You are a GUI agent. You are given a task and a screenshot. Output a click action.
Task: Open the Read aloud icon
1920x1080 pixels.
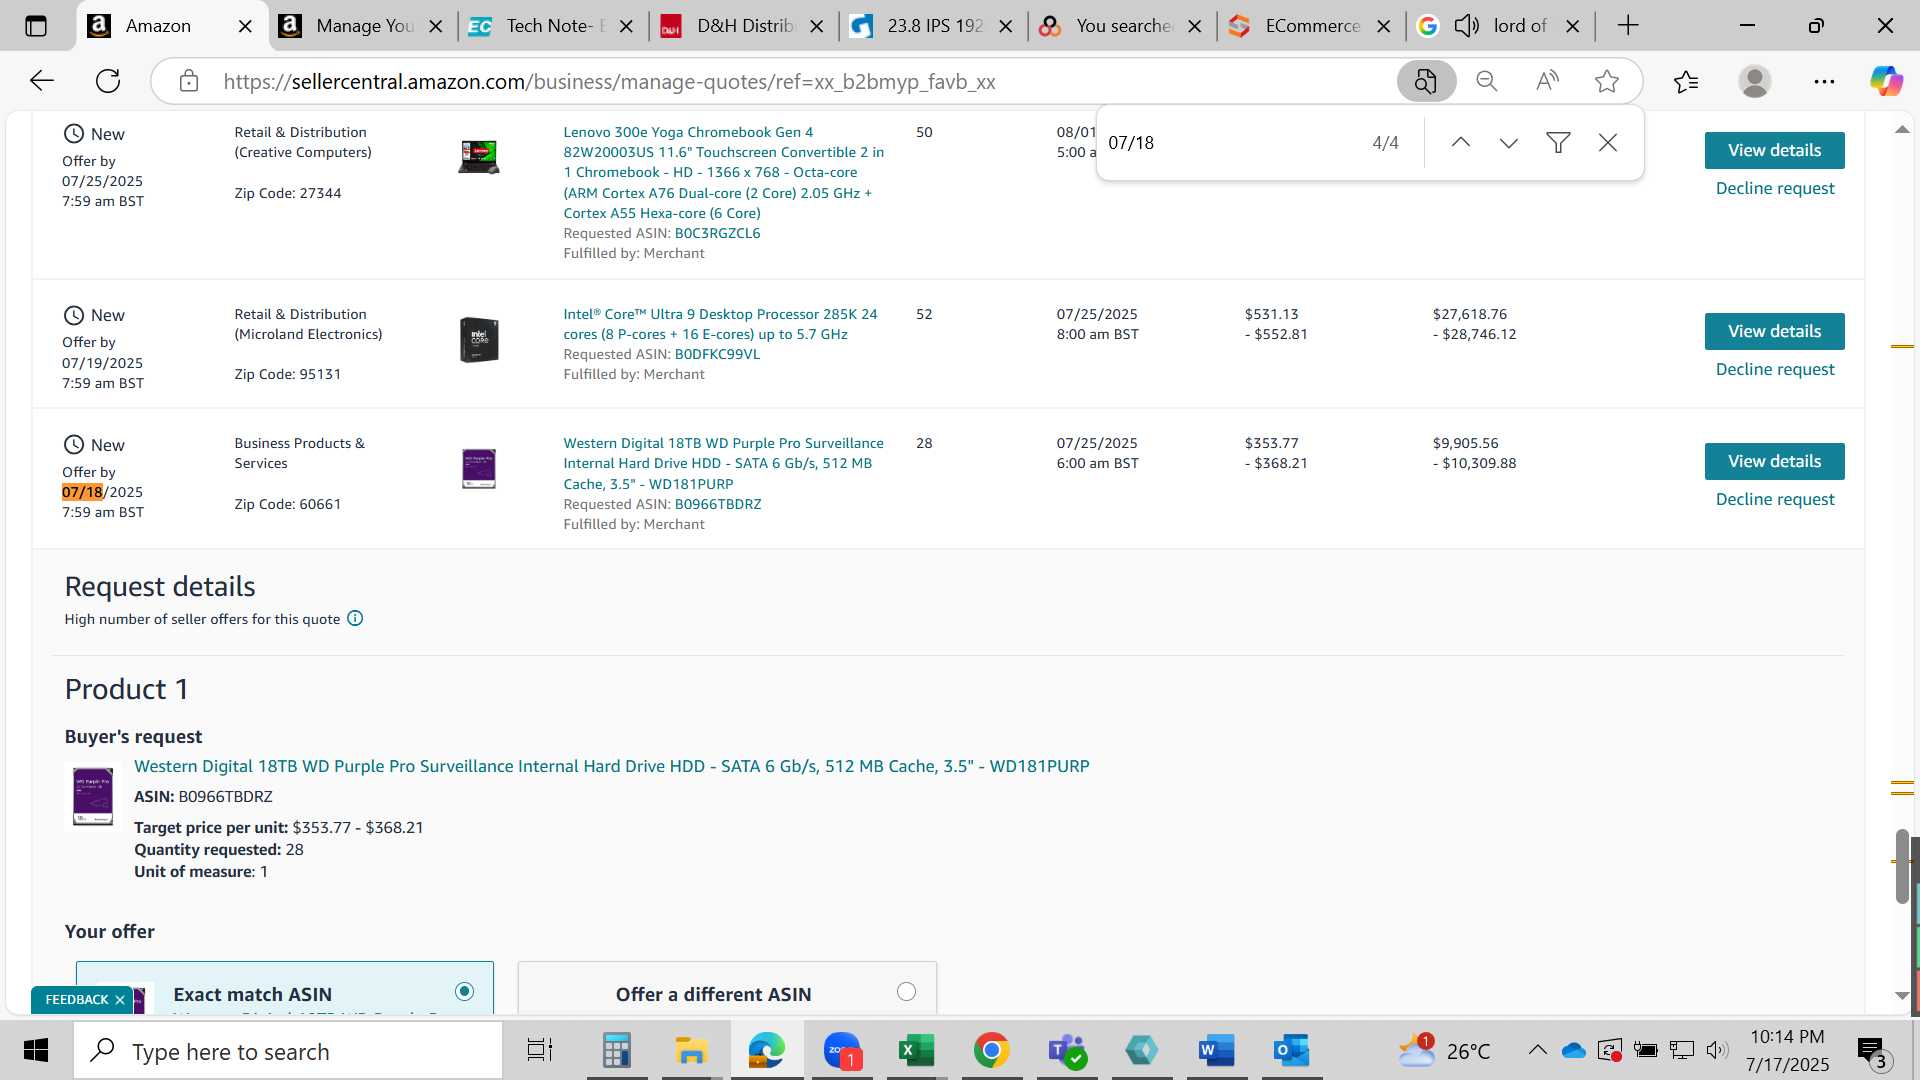1547,81
